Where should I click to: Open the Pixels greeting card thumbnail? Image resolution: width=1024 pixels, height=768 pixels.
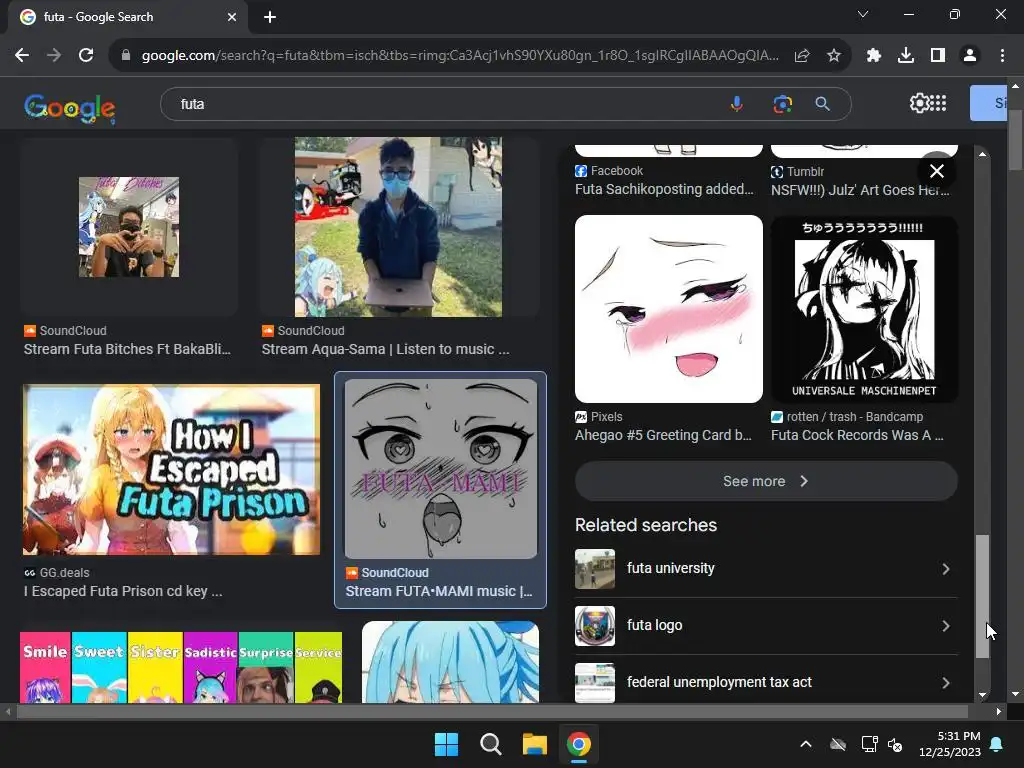click(x=669, y=309)
